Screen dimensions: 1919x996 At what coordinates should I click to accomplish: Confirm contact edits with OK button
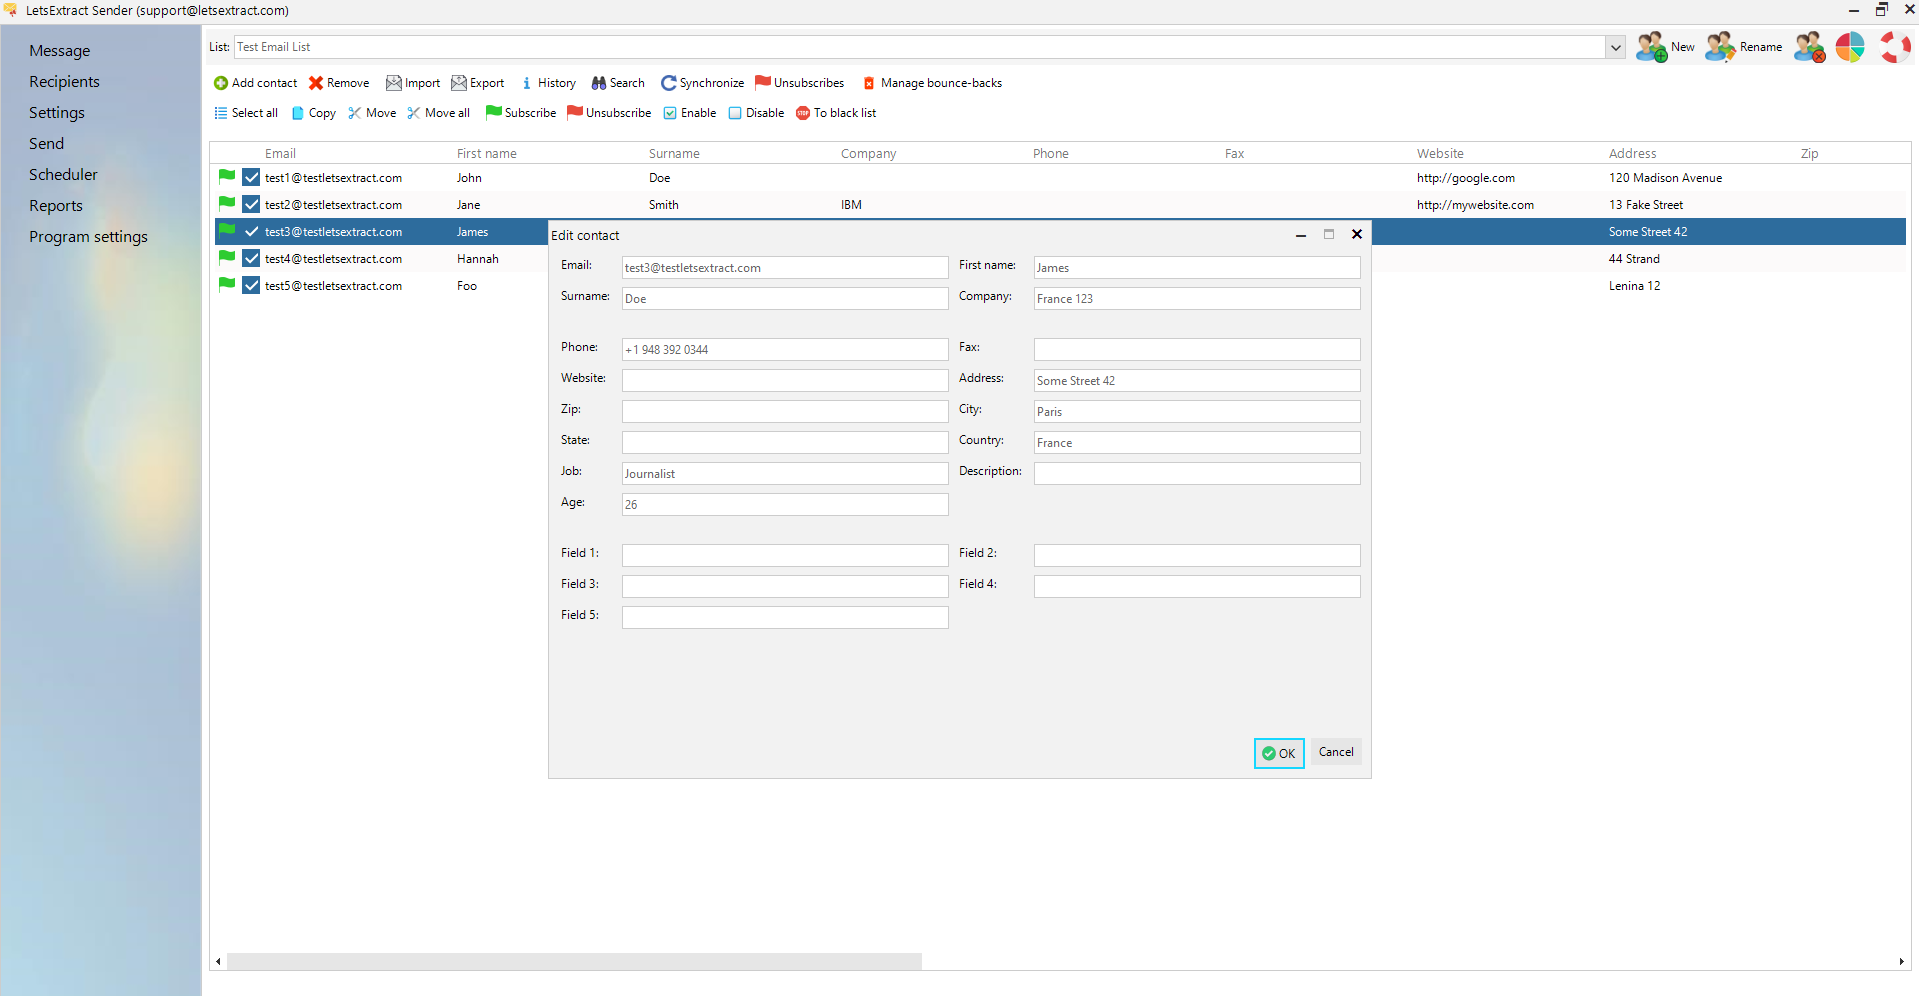1278,753
